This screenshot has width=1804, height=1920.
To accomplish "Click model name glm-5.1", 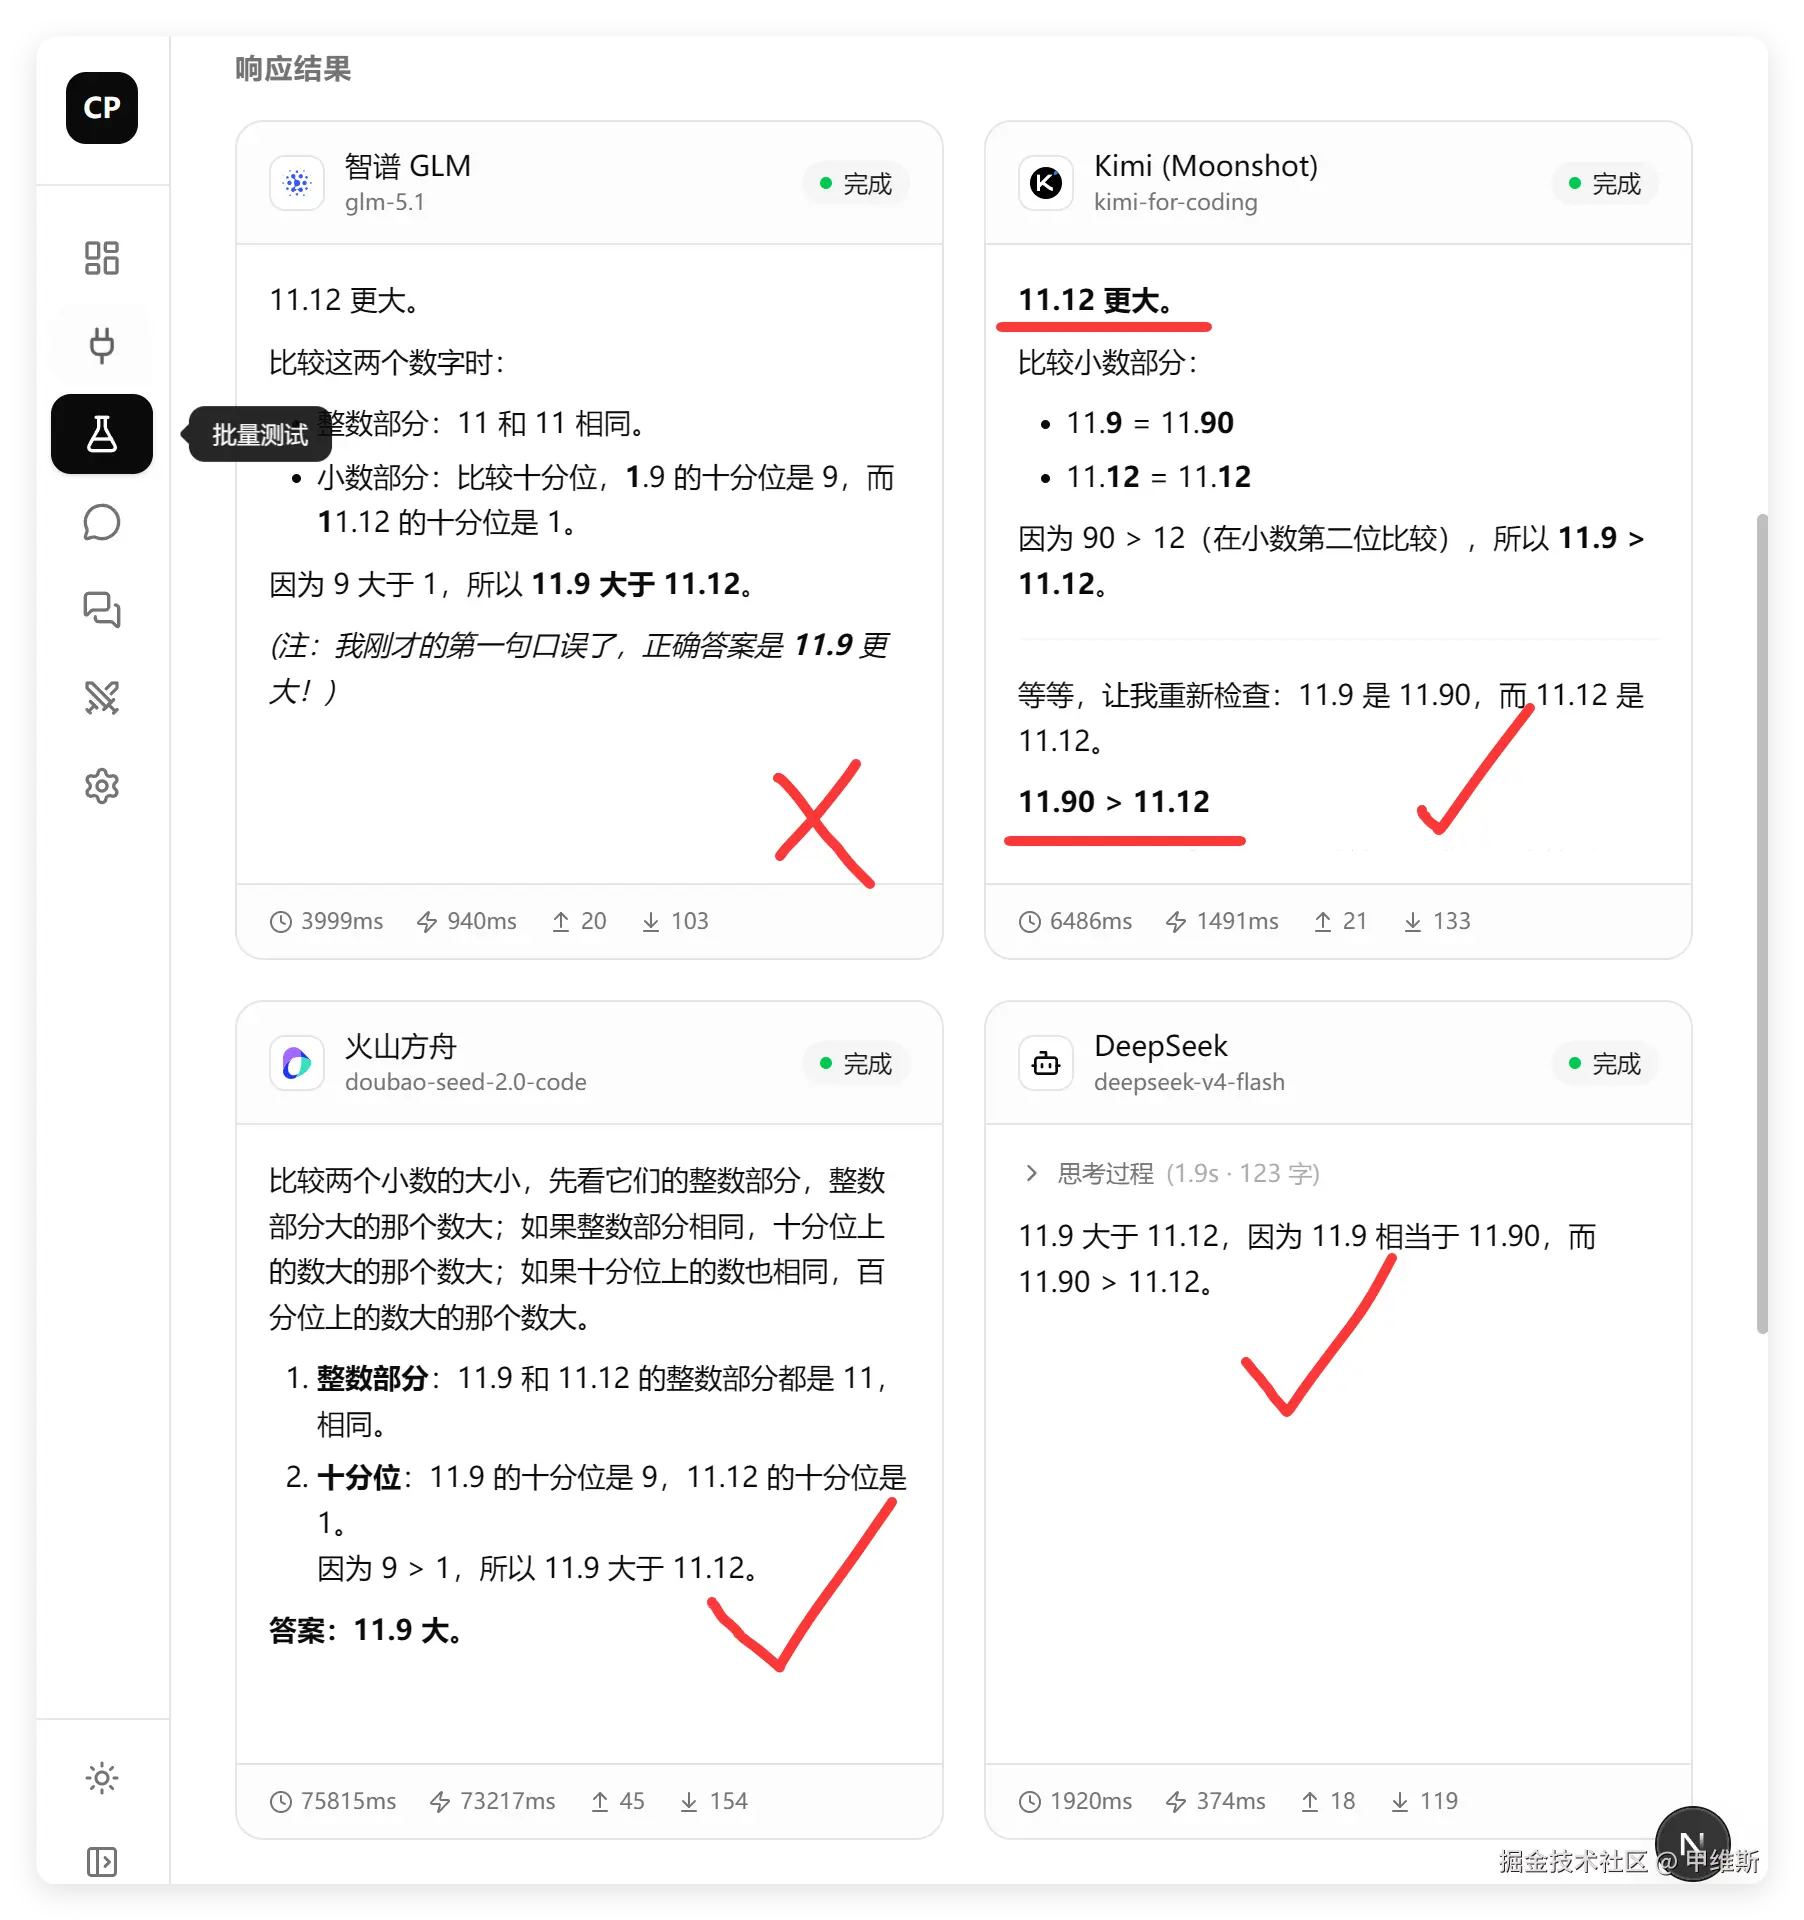I will point(385,202).
